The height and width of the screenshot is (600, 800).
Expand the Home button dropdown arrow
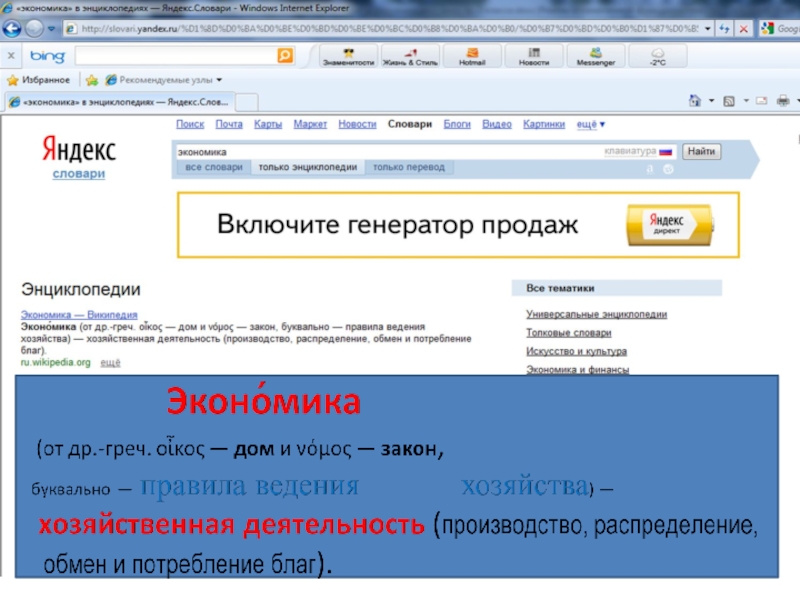tap(711, 101)
